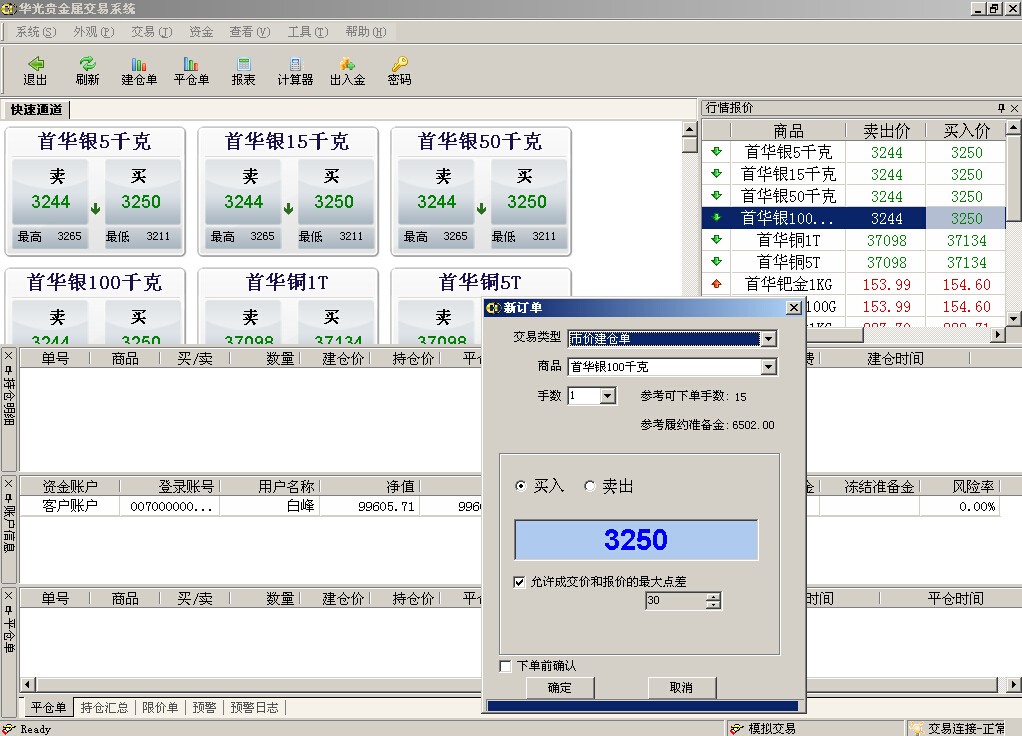Click the 首华铜1T card 卖 37098 button
This screenshot has width=1022, height=736.
(x=243, y=323)
